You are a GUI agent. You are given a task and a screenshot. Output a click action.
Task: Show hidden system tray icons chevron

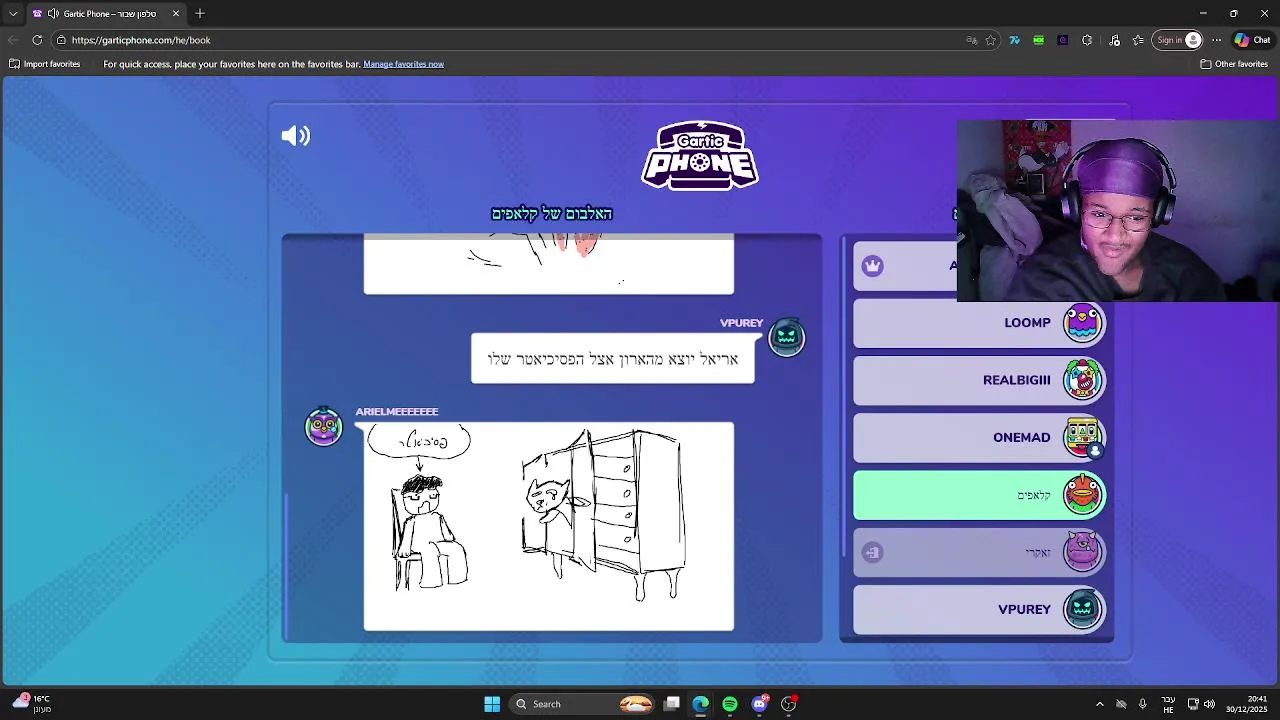coord(1099,704)
